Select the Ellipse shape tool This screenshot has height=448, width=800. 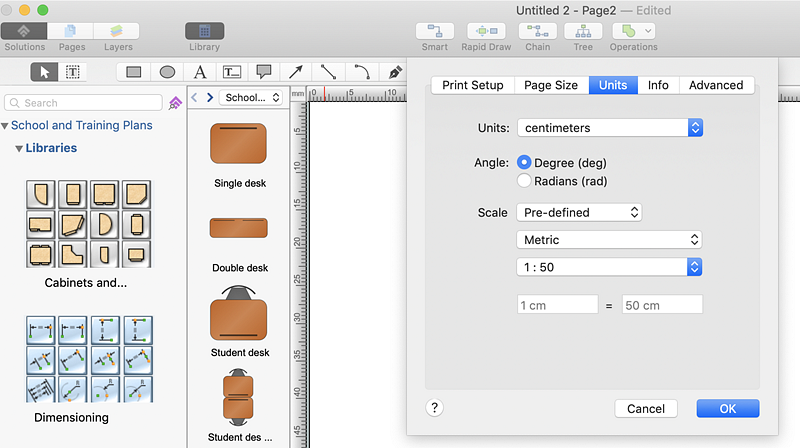click(167, 72)
